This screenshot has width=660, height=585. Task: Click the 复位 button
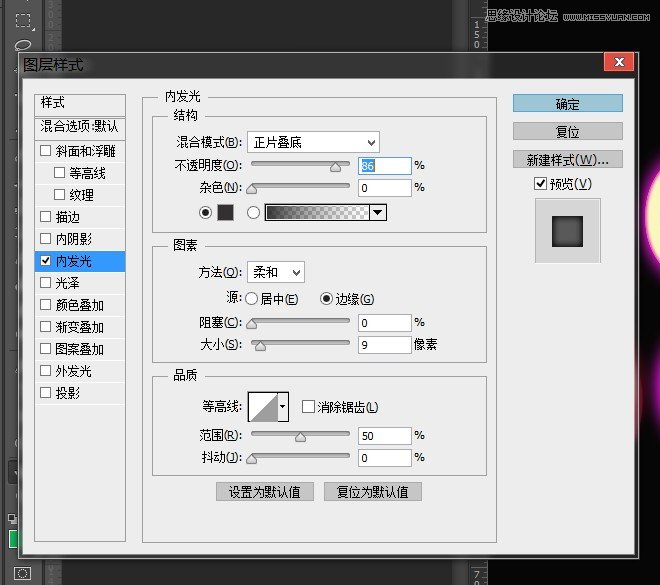567,132
